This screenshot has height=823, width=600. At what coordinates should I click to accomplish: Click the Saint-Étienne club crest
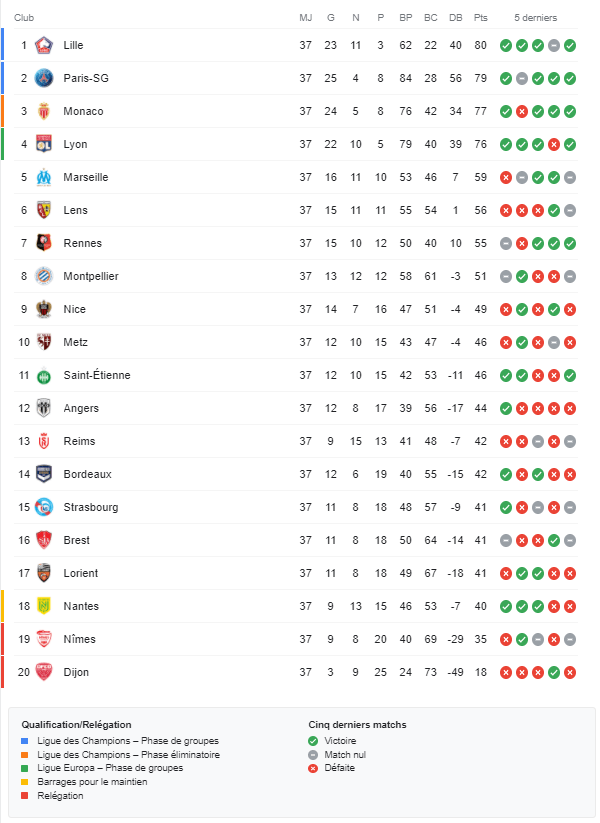[x=44, y=375]
